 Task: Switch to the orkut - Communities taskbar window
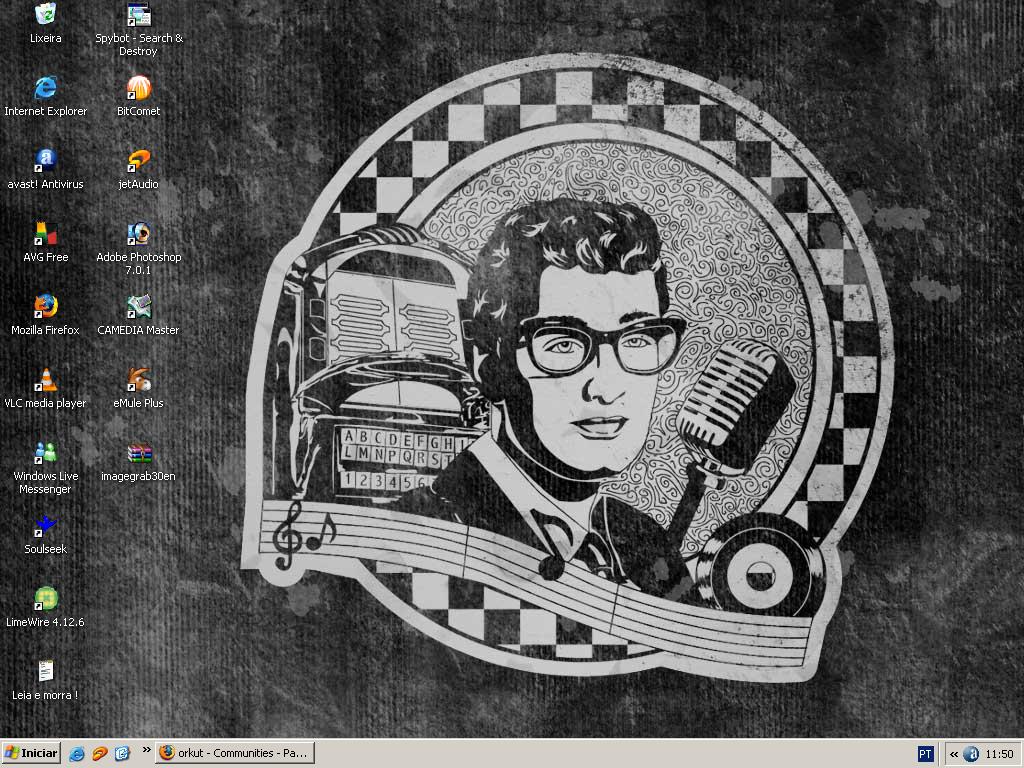click(236, 753)
